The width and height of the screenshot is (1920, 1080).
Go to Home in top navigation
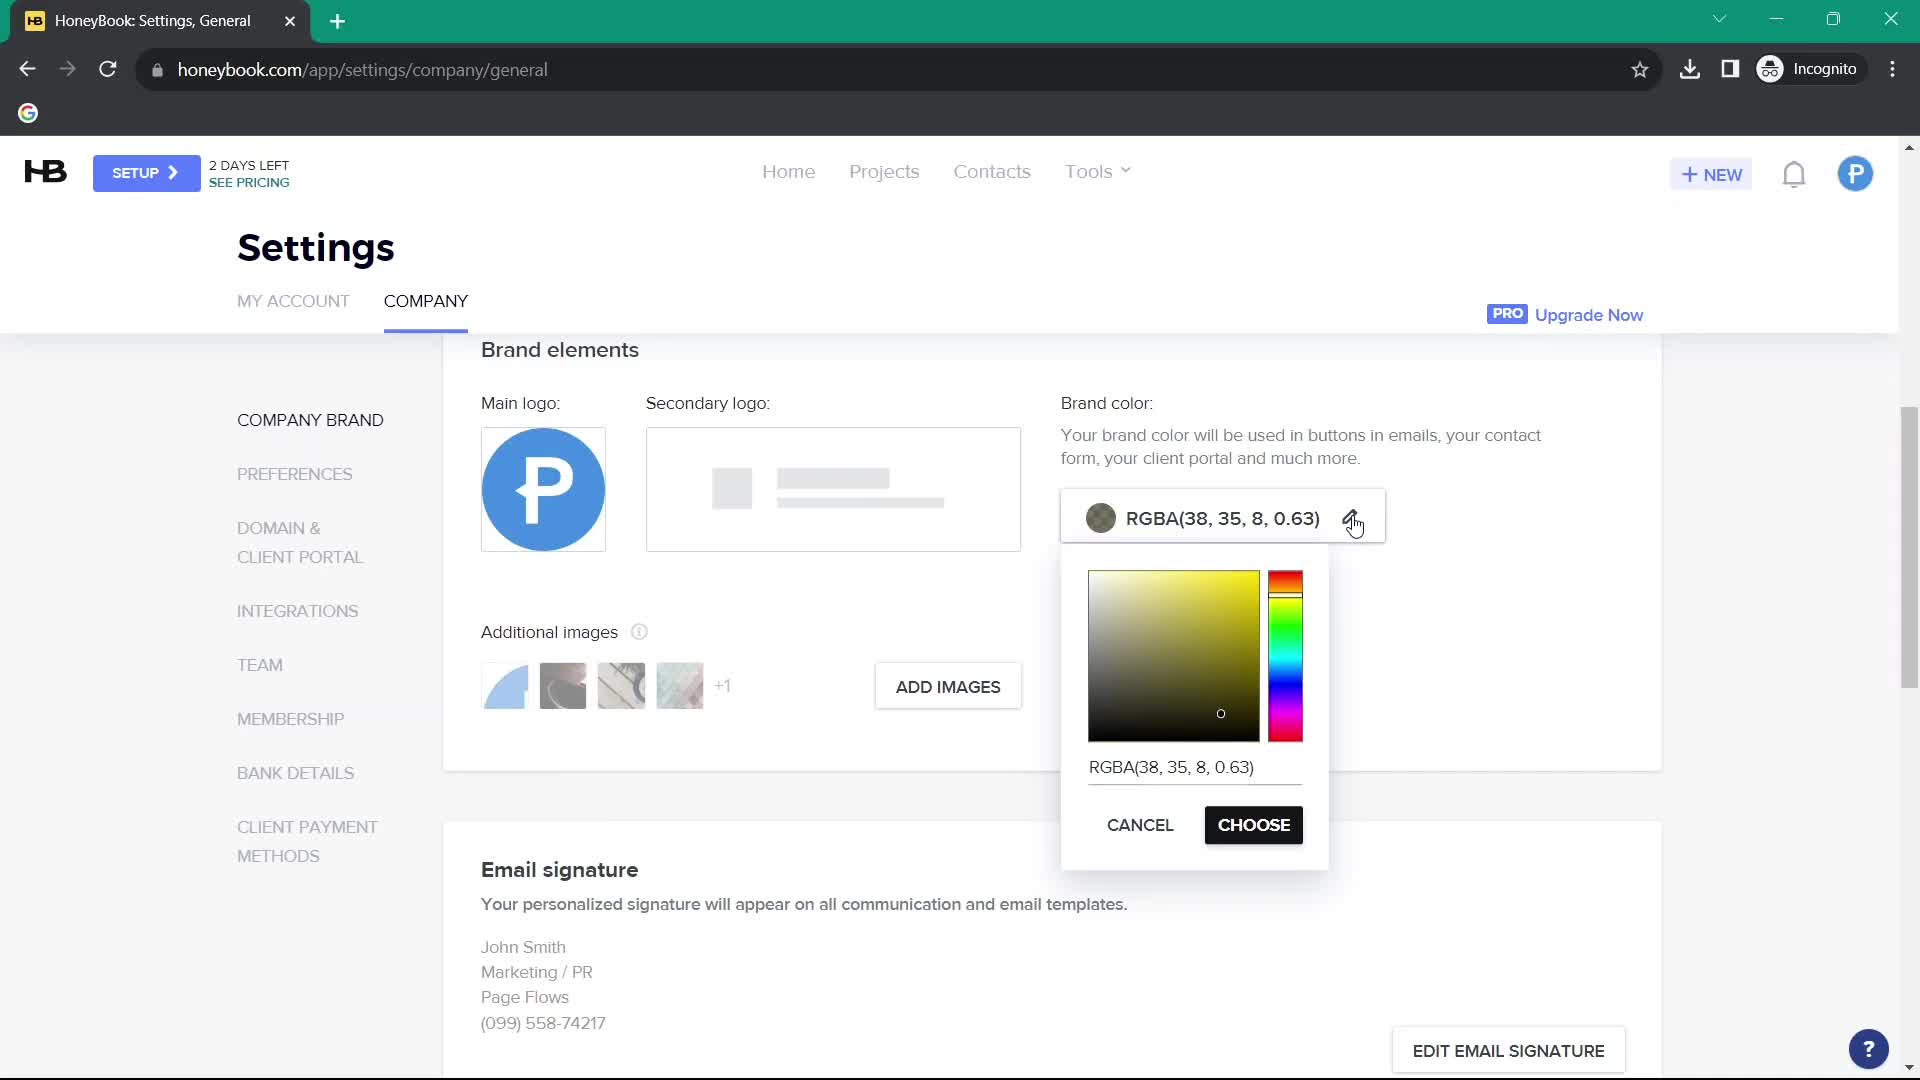point(788,171)
